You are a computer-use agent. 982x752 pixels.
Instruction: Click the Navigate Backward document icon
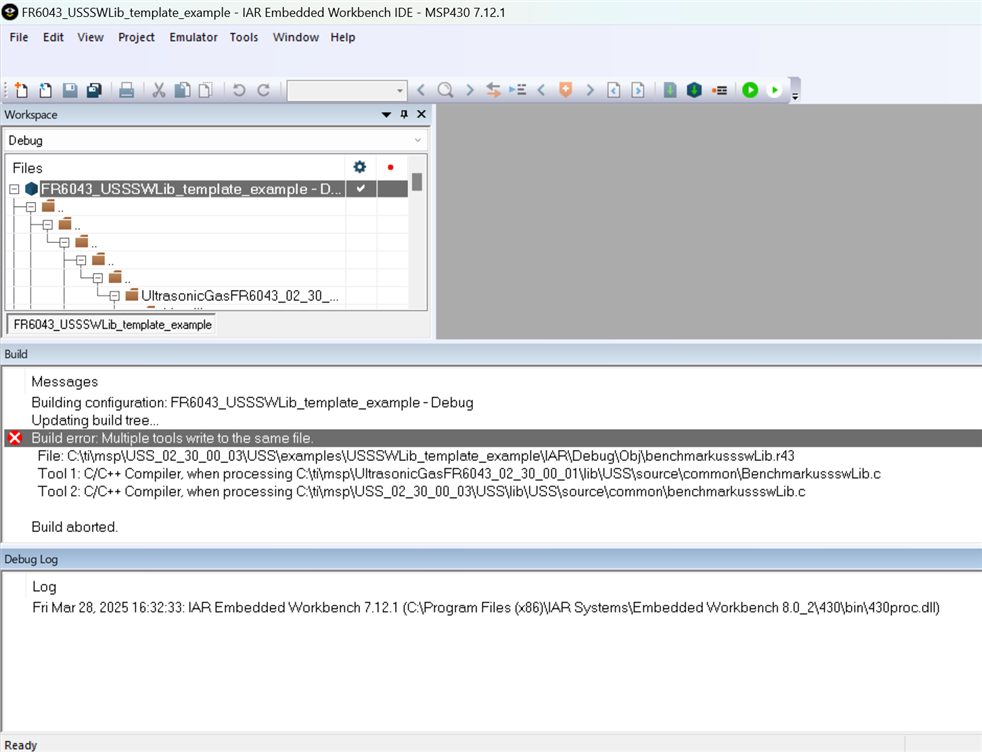point(614,90)
